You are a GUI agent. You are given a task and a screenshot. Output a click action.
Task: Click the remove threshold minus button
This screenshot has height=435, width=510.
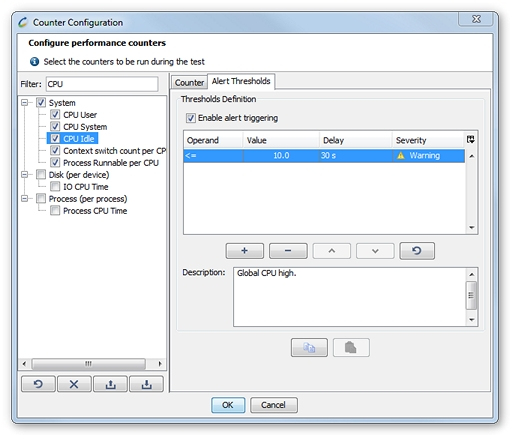pos(288,251)
